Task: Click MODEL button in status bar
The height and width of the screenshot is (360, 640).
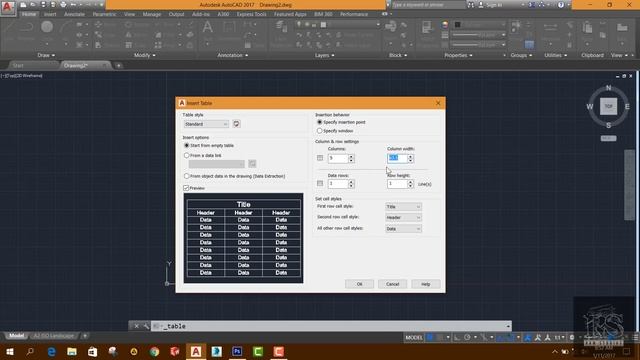Action: tap(413, 337)
